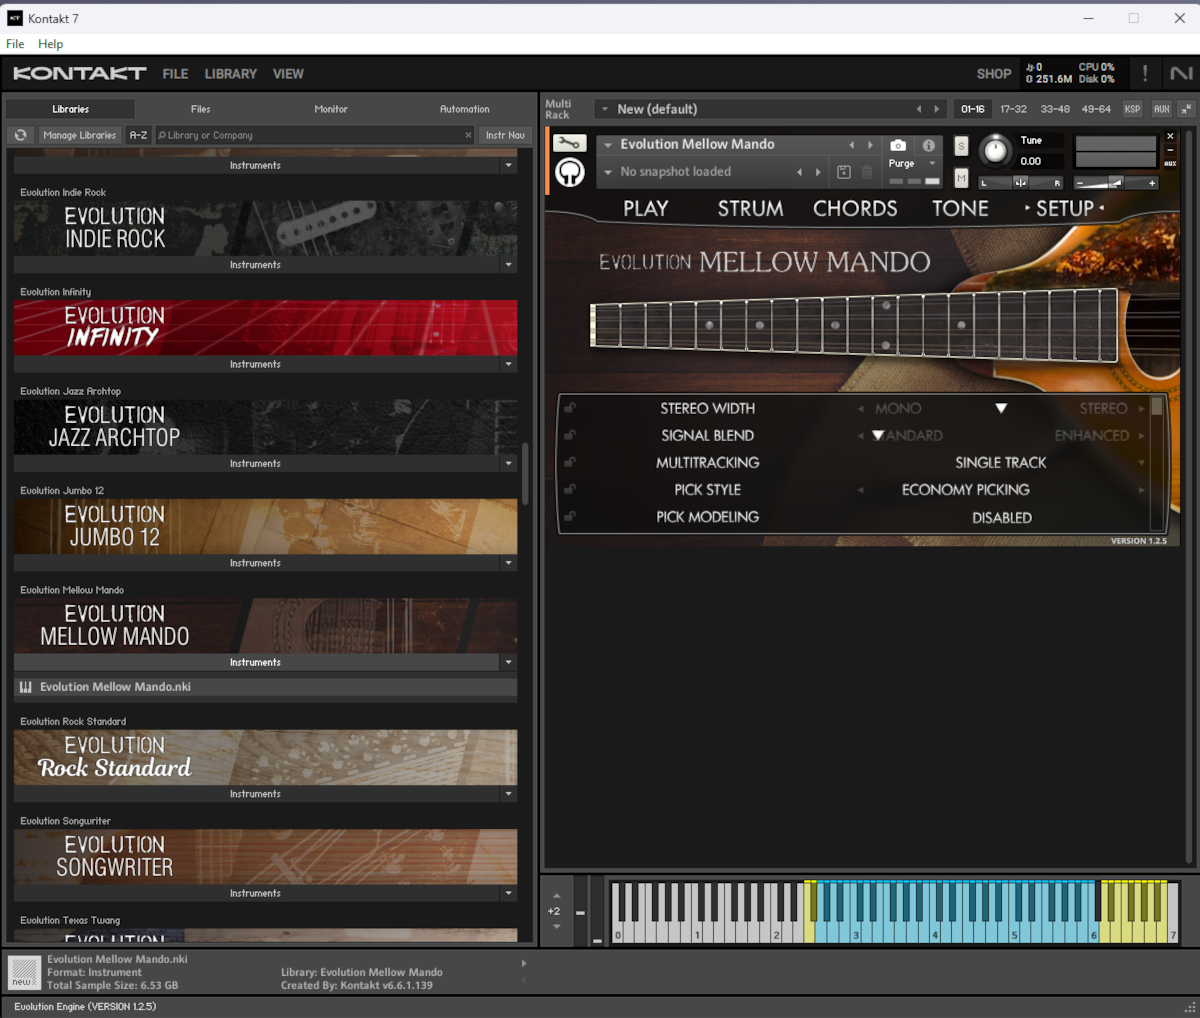
Task: Mute the instrument with M button
Action: [961, 178]
